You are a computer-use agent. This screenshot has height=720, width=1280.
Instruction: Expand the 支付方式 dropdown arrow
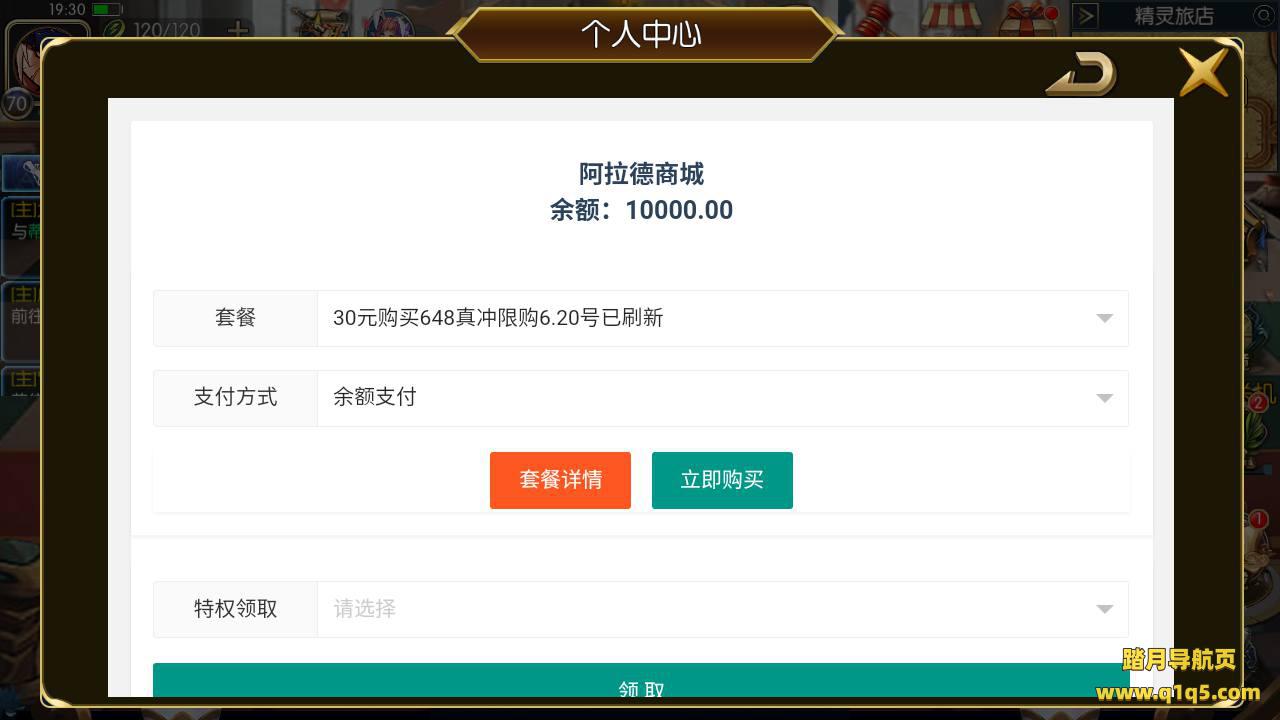tap(1104, 398)
